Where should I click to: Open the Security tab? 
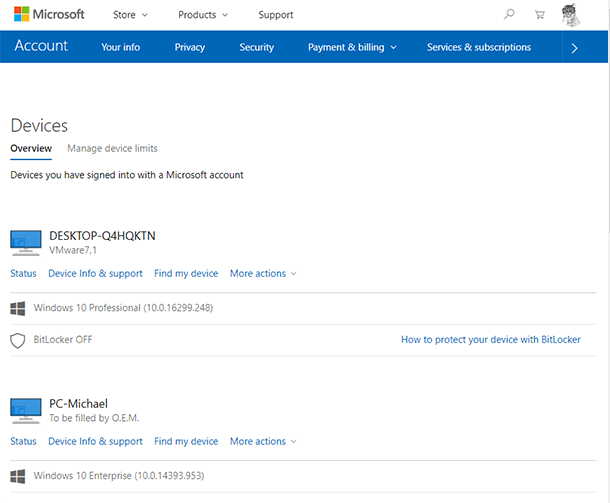pos(256,47)
